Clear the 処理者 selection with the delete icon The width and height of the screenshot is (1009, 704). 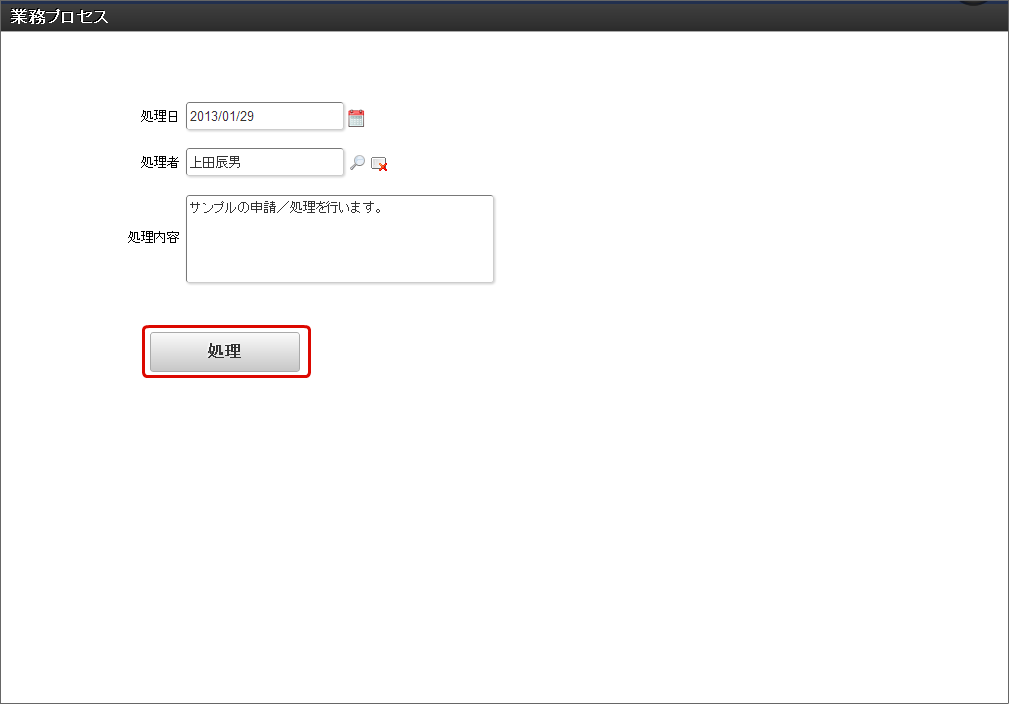click(x=379, y=164)
